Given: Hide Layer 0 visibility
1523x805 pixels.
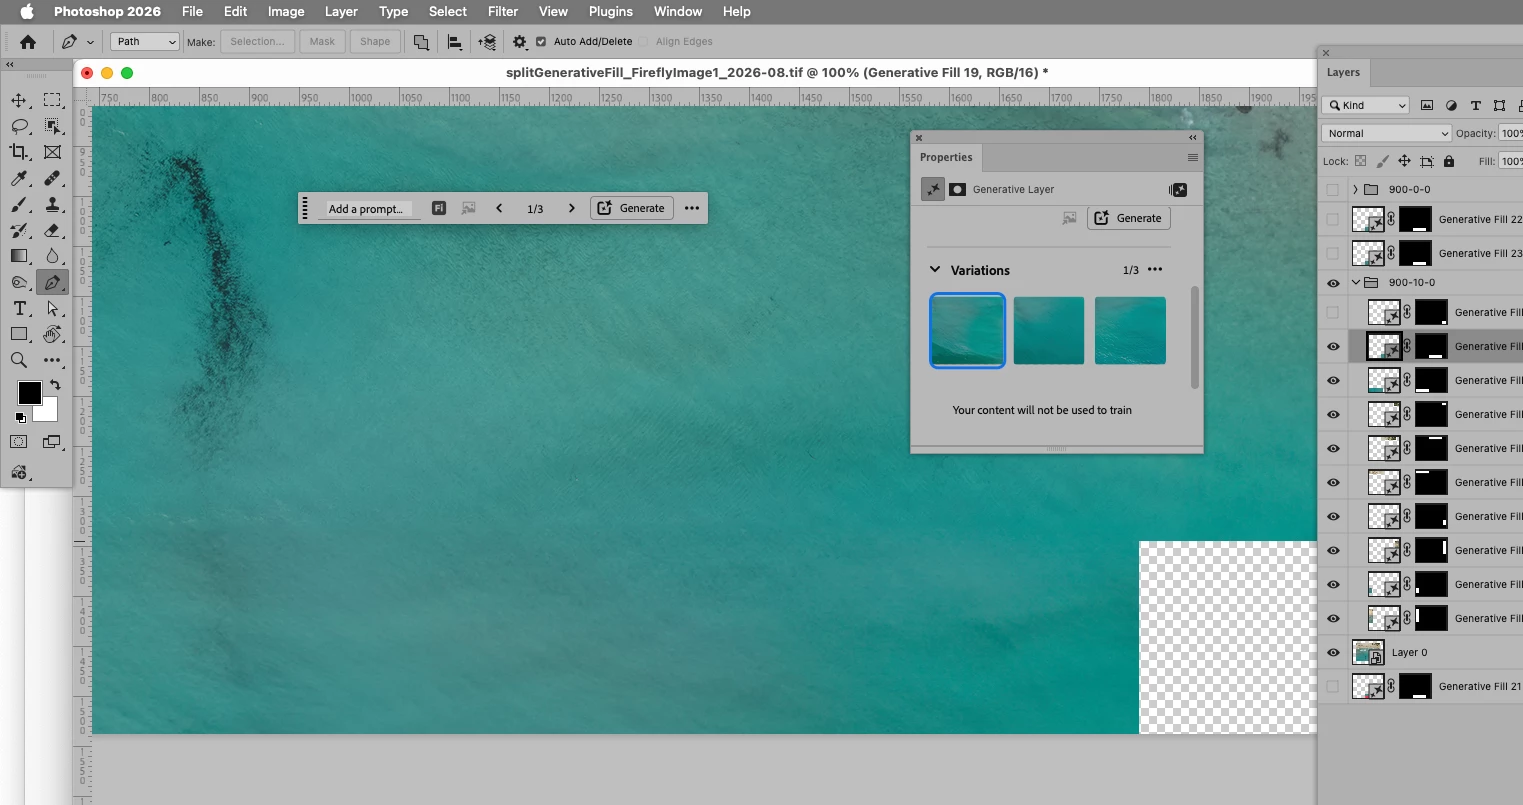Looking at the screenshot, I should tap(1333, 652).
